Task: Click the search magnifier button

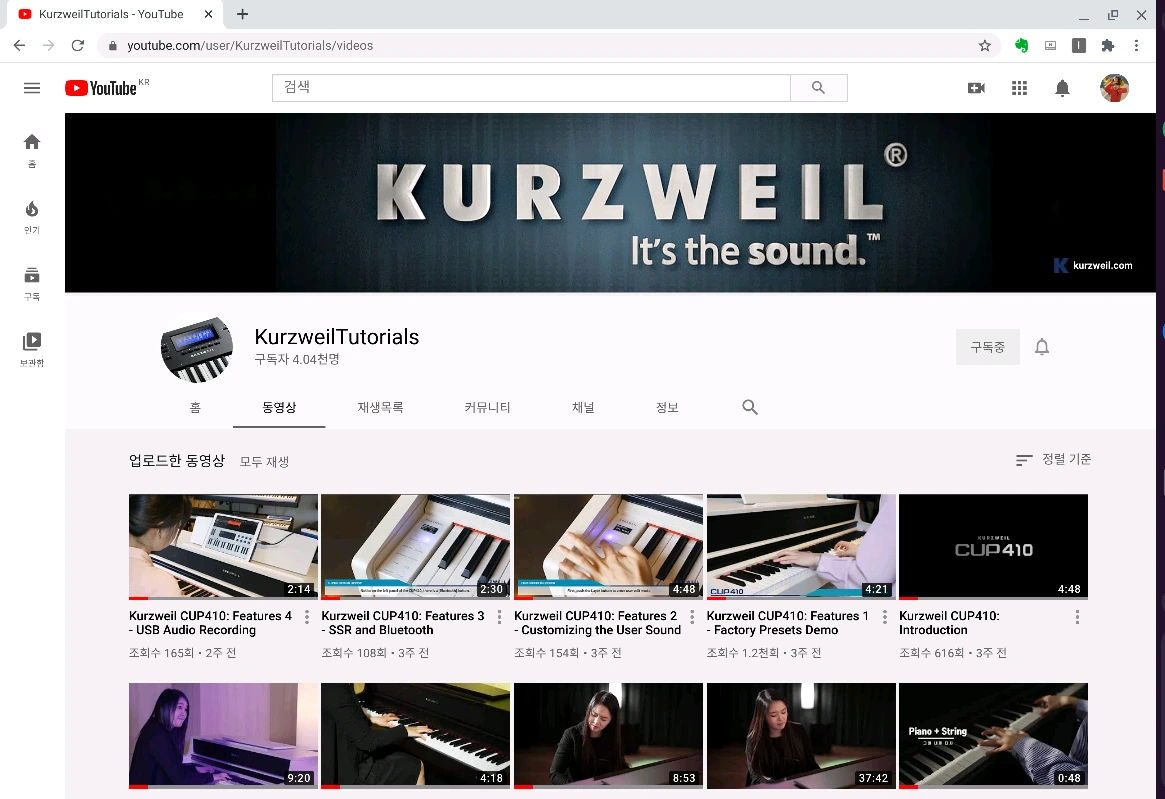Action: coord(819,88)
